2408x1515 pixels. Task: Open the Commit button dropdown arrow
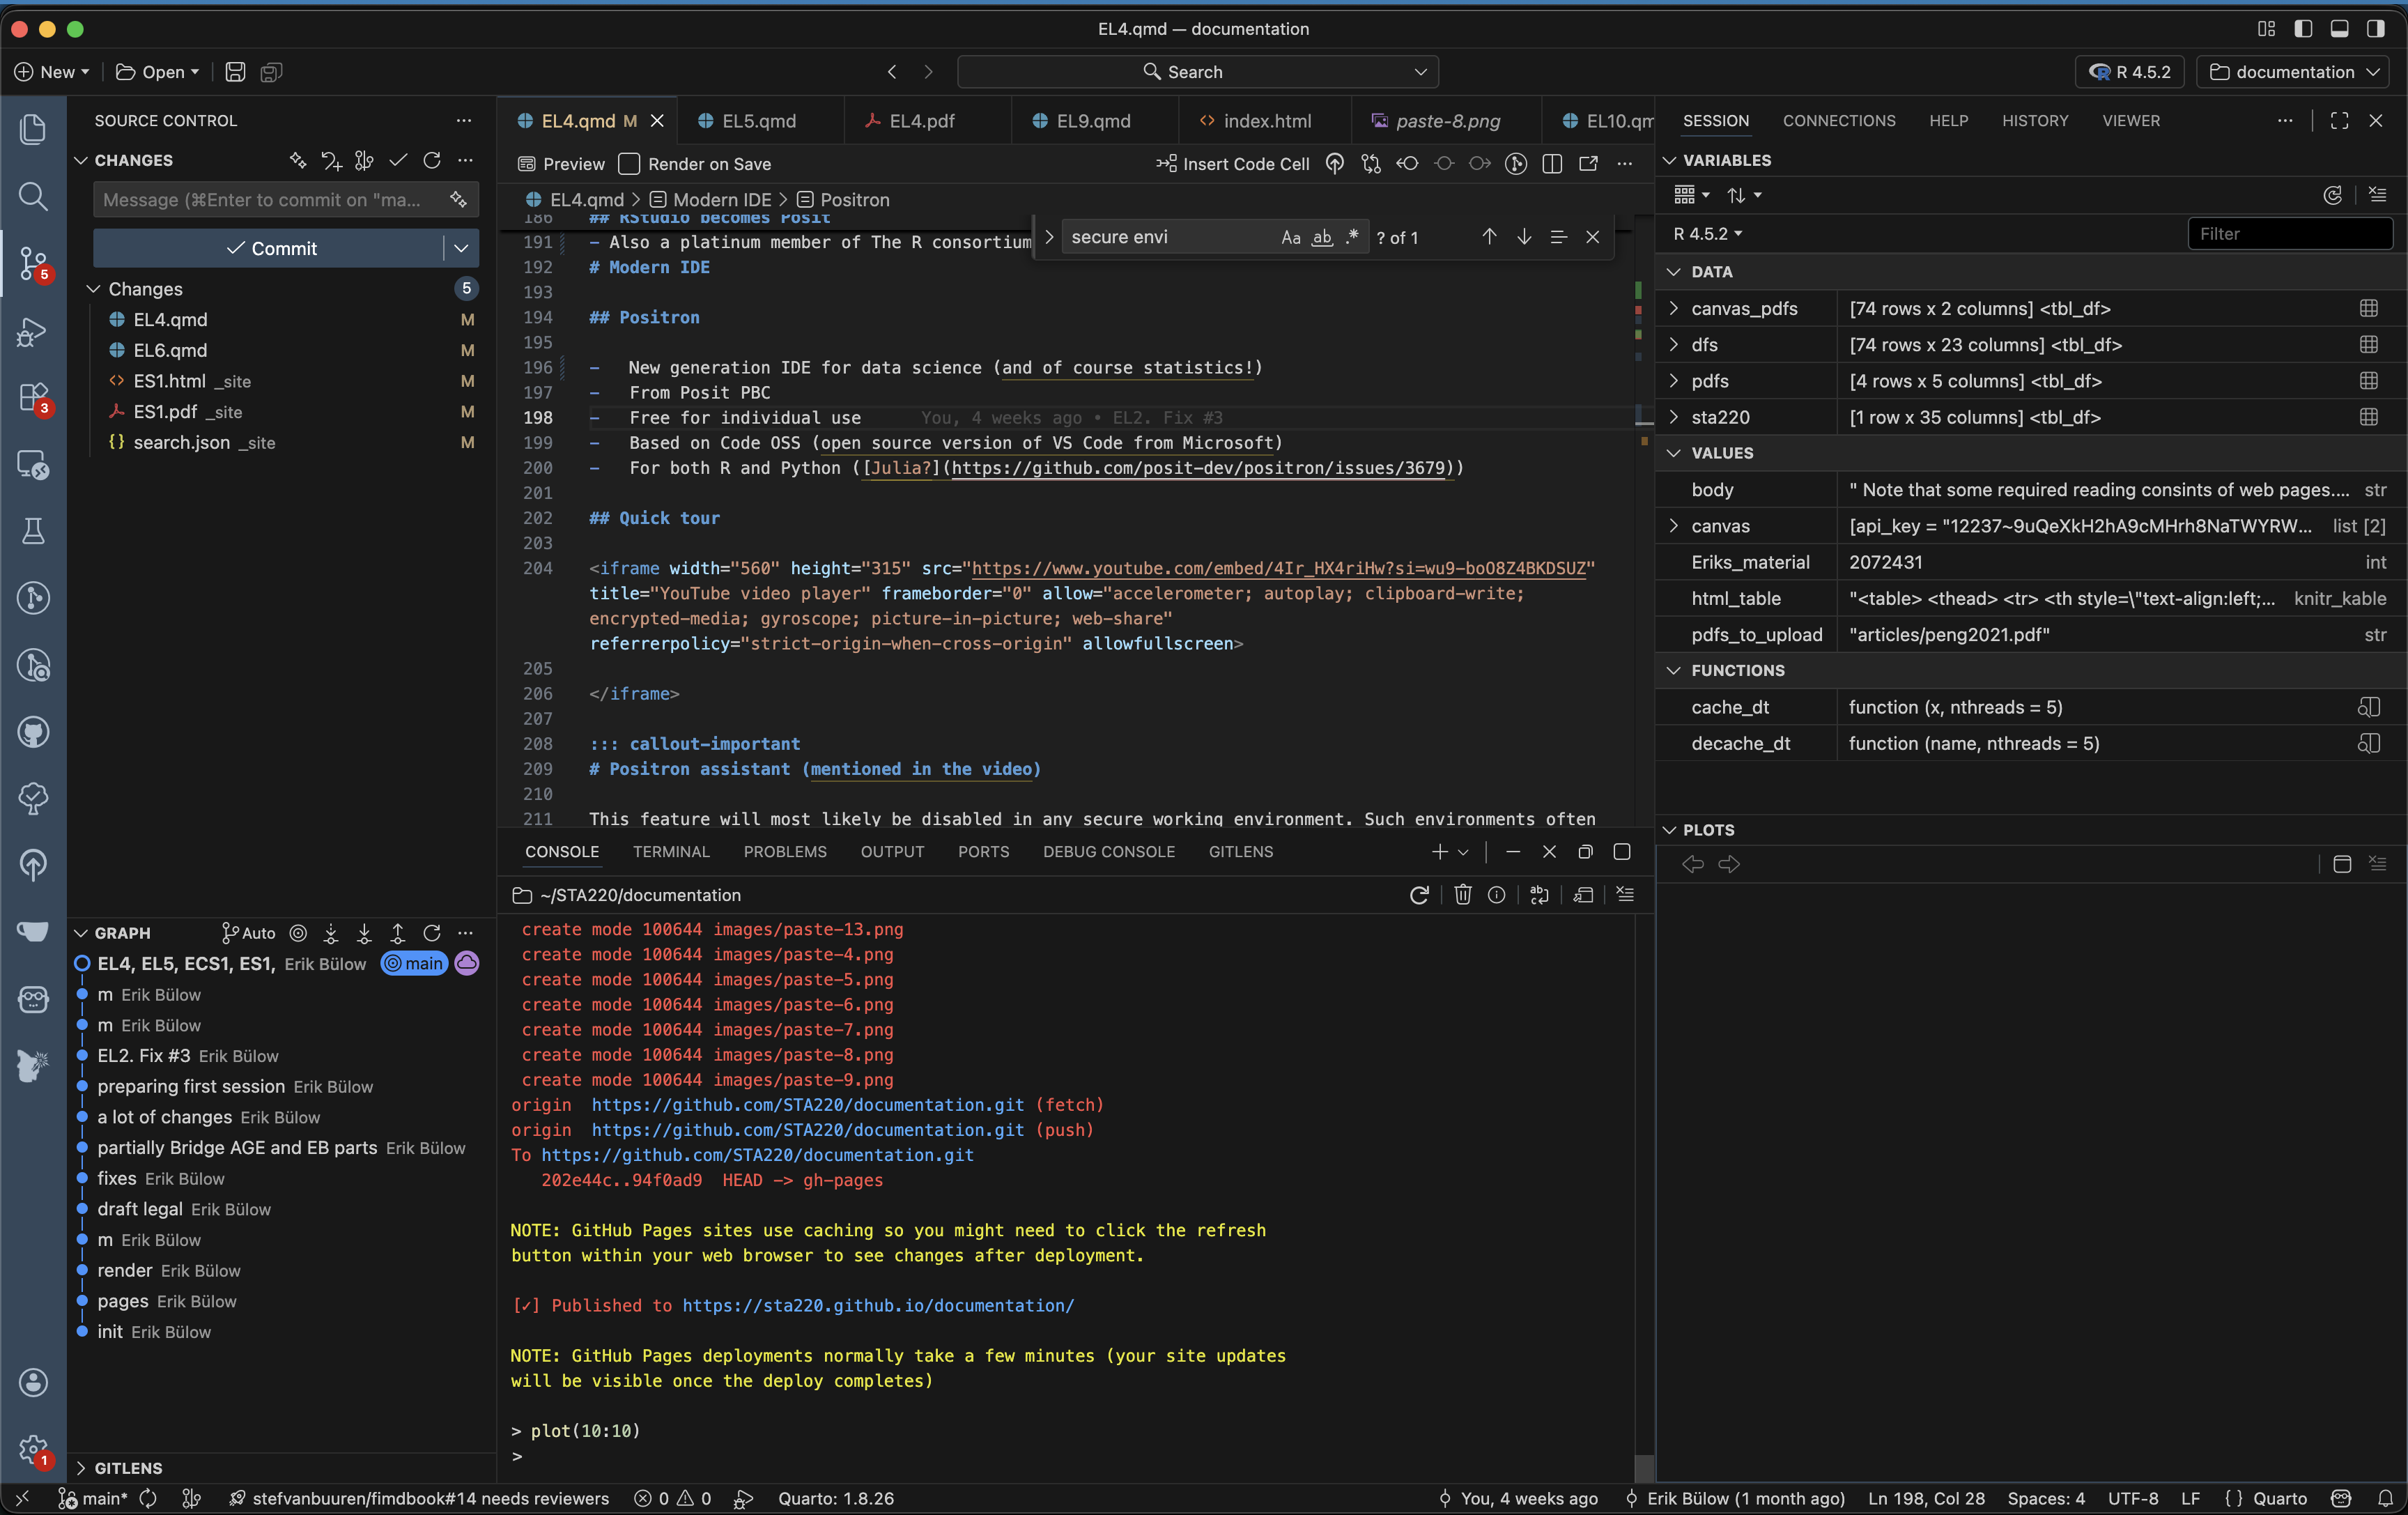point(461,248)
